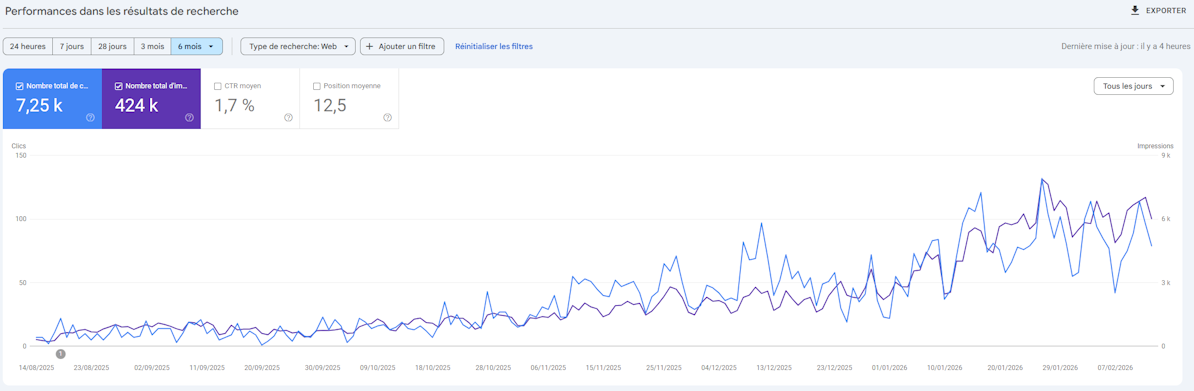Click the Impressions axis title
Image resolution: width=1194 pixels, height=391 pixels.
tap(1155, 146)
